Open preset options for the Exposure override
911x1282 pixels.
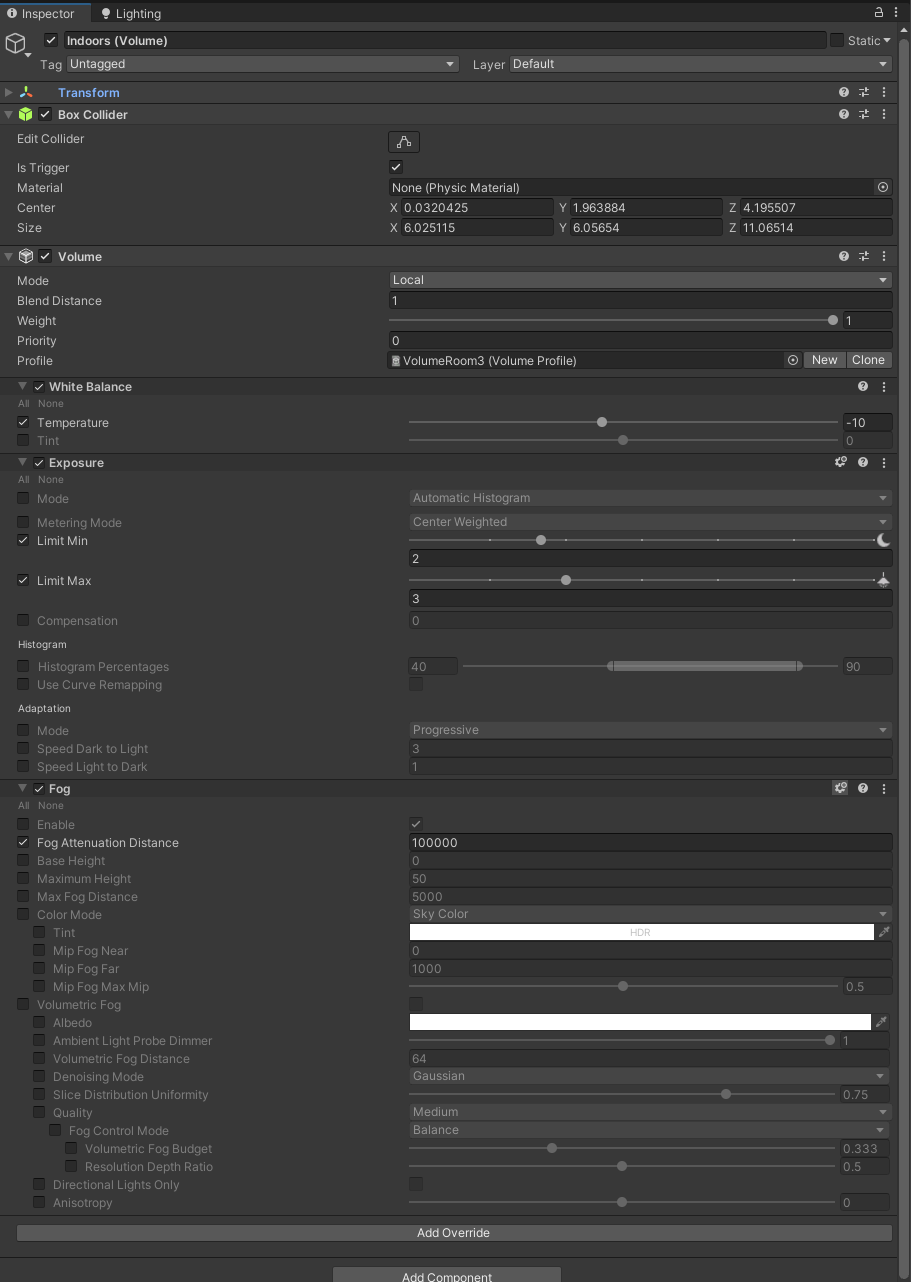(840, 462)
